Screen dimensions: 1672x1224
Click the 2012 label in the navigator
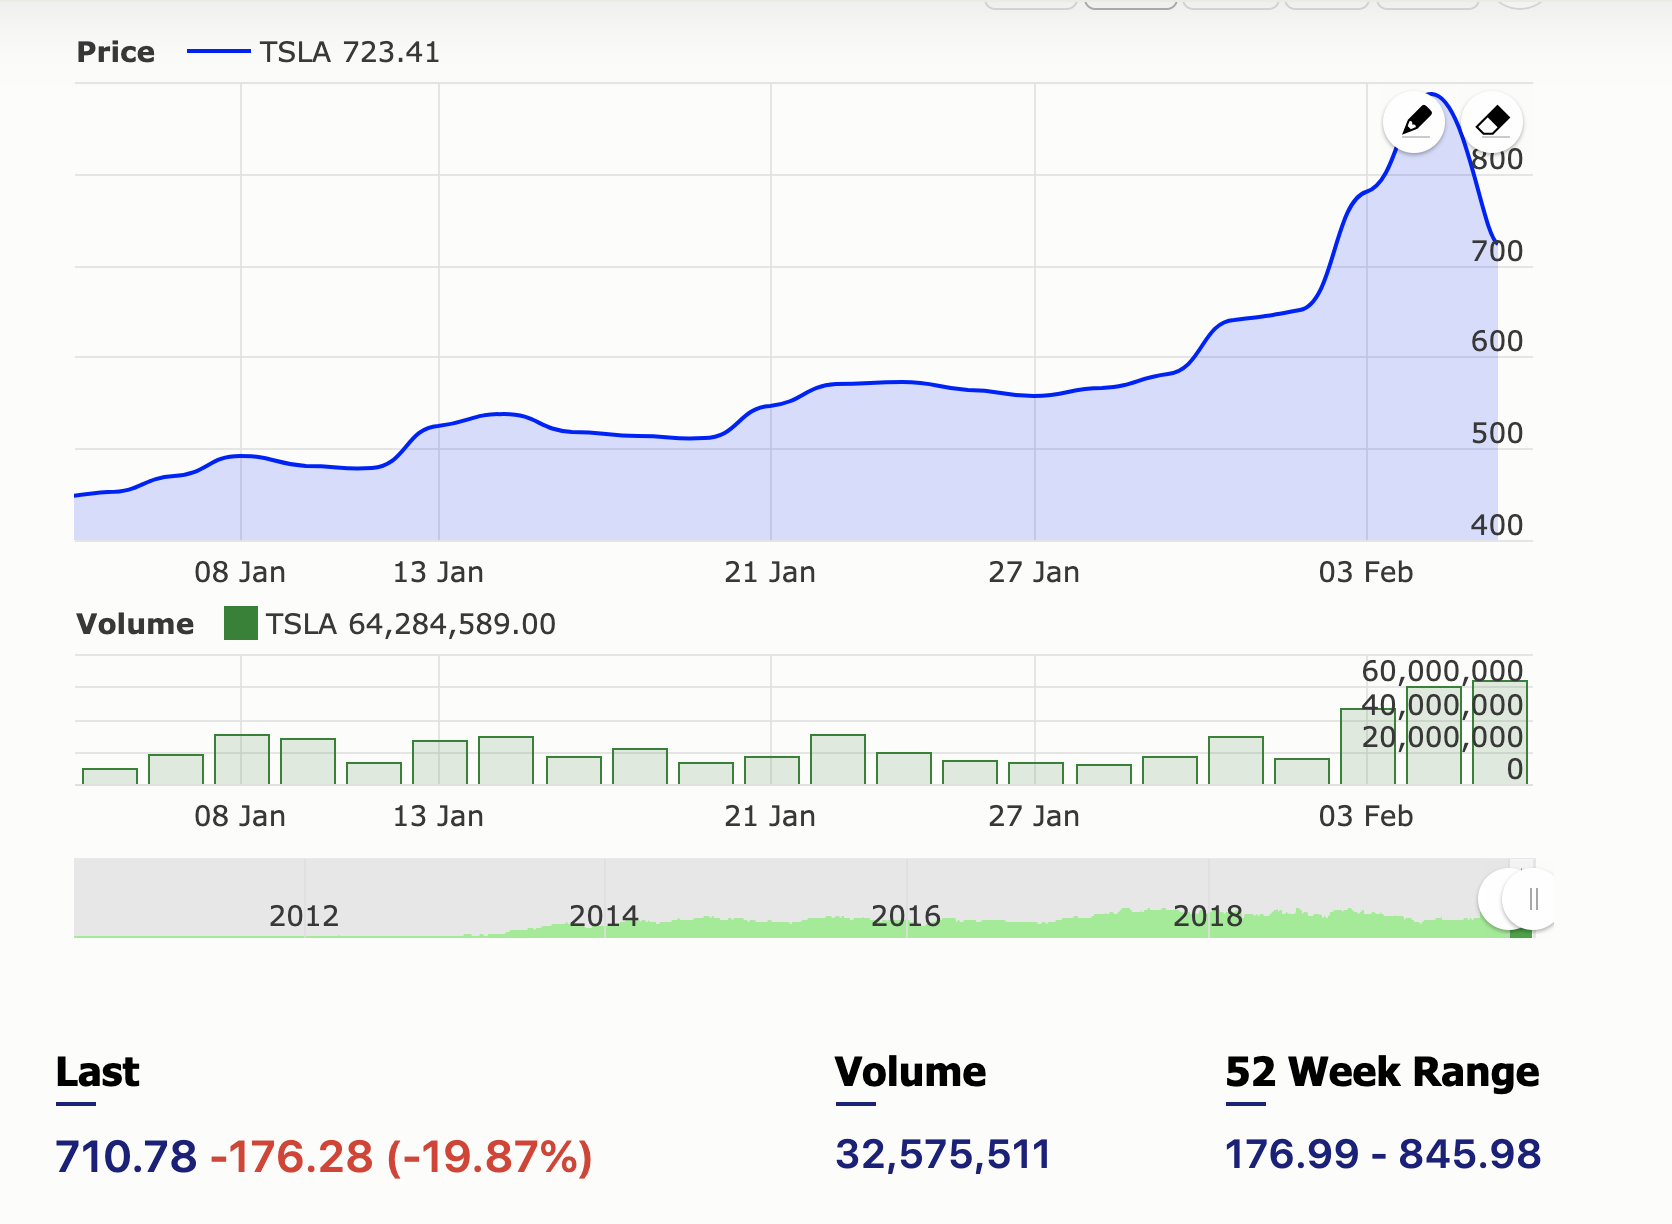304,915
